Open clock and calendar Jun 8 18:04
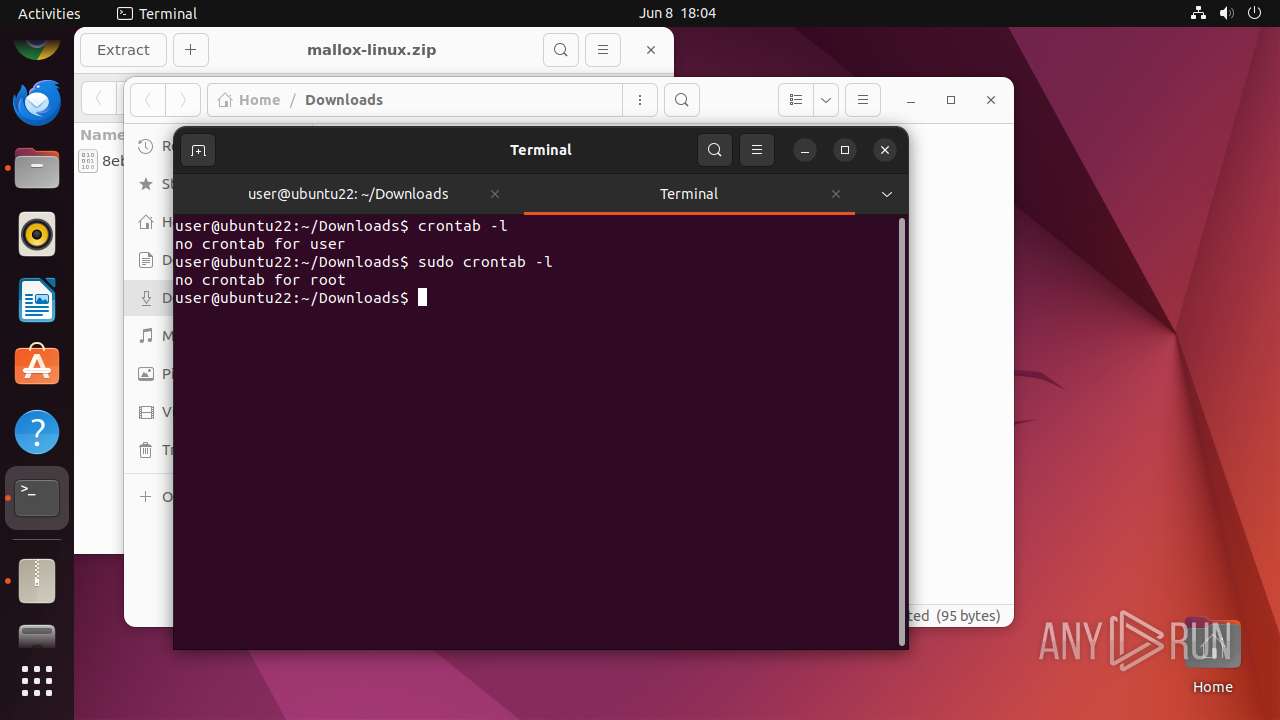The width and height of the screenshot is (1280, 720). [677, 13]
